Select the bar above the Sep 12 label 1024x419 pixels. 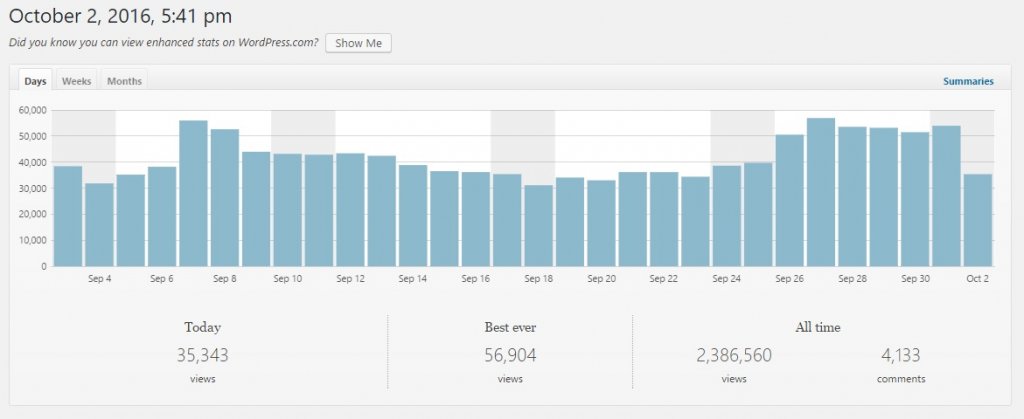tap(350, 210)
